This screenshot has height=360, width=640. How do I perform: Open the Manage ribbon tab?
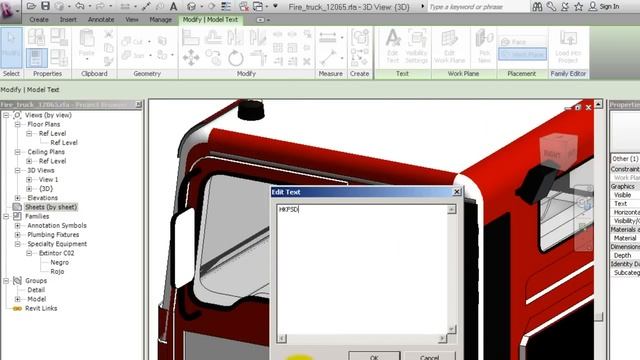160,20
